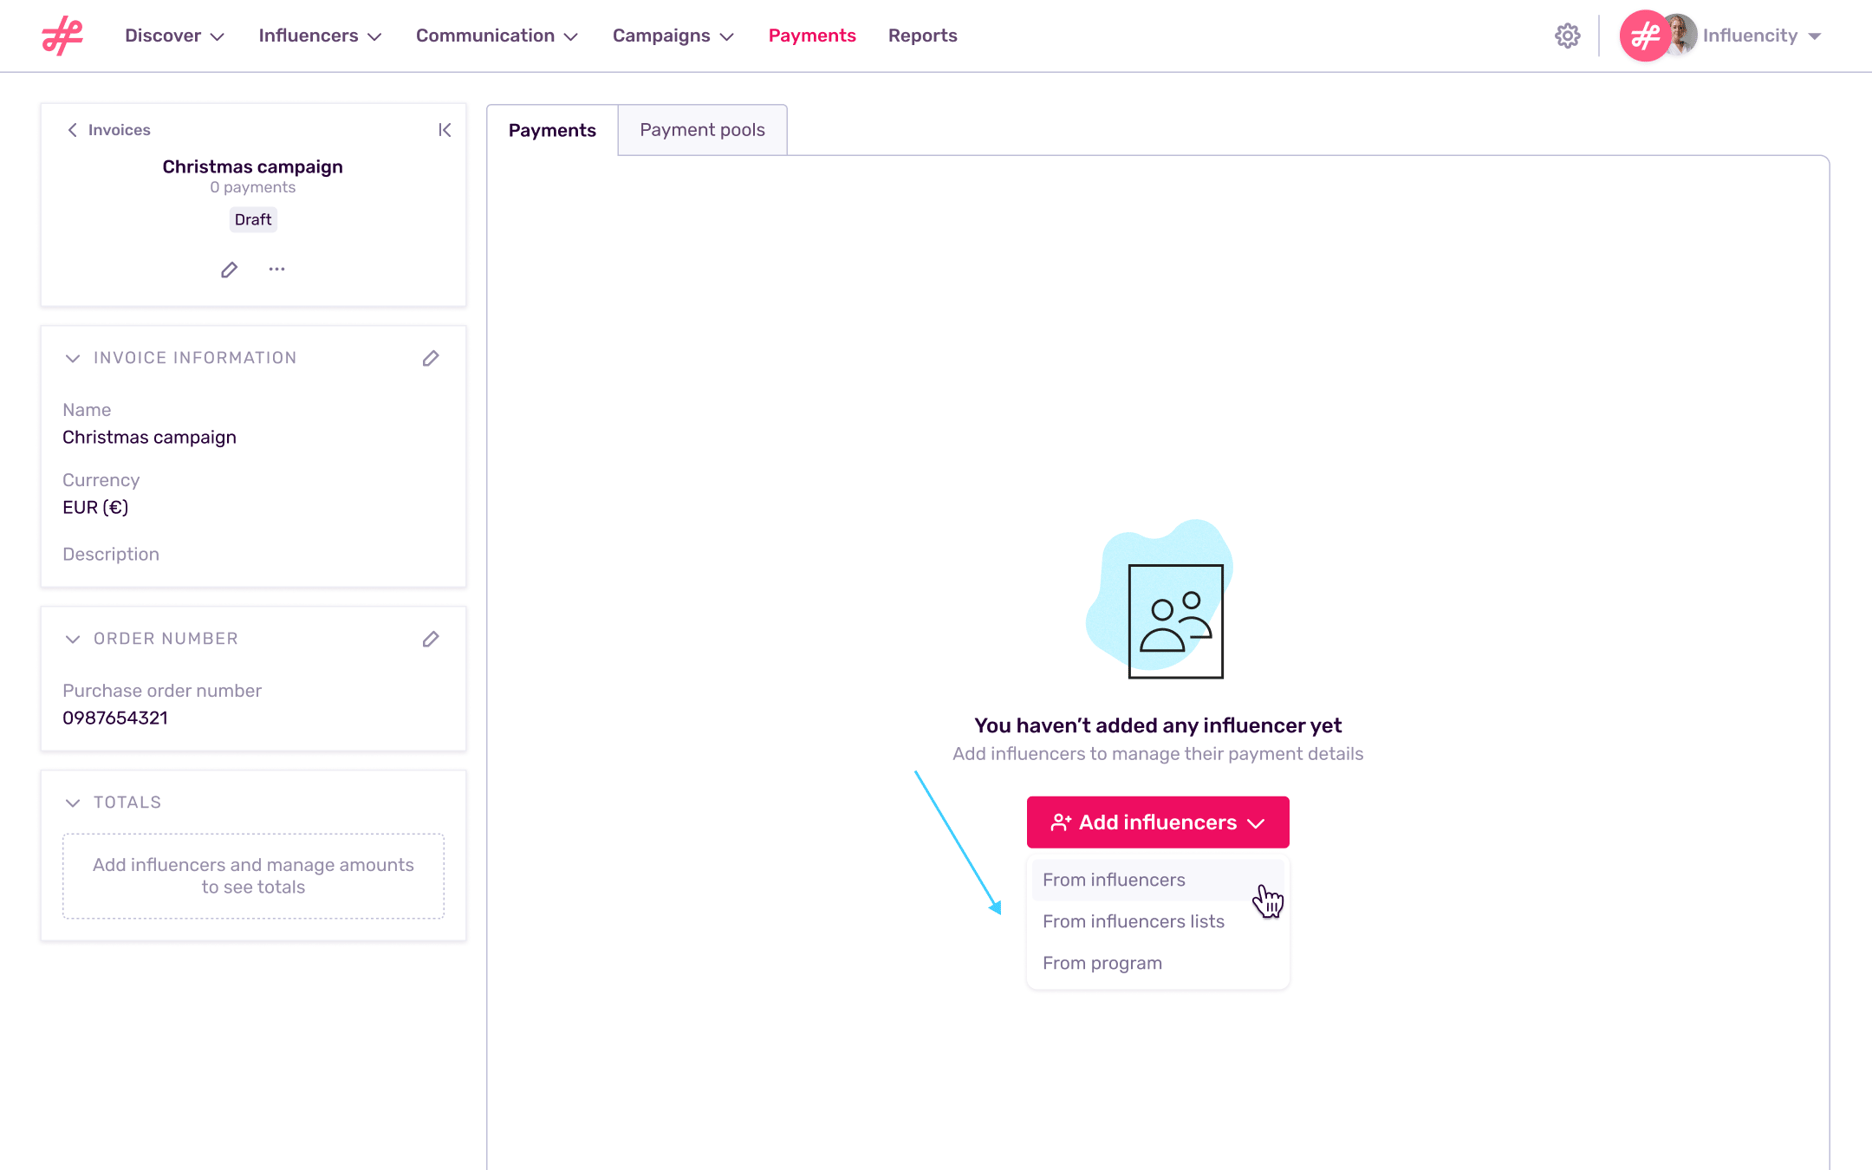The height and width of the screenshot is (1170, 1872).
Task: Edit the Christmas campaign invoice name
Action: pos(228,269)
